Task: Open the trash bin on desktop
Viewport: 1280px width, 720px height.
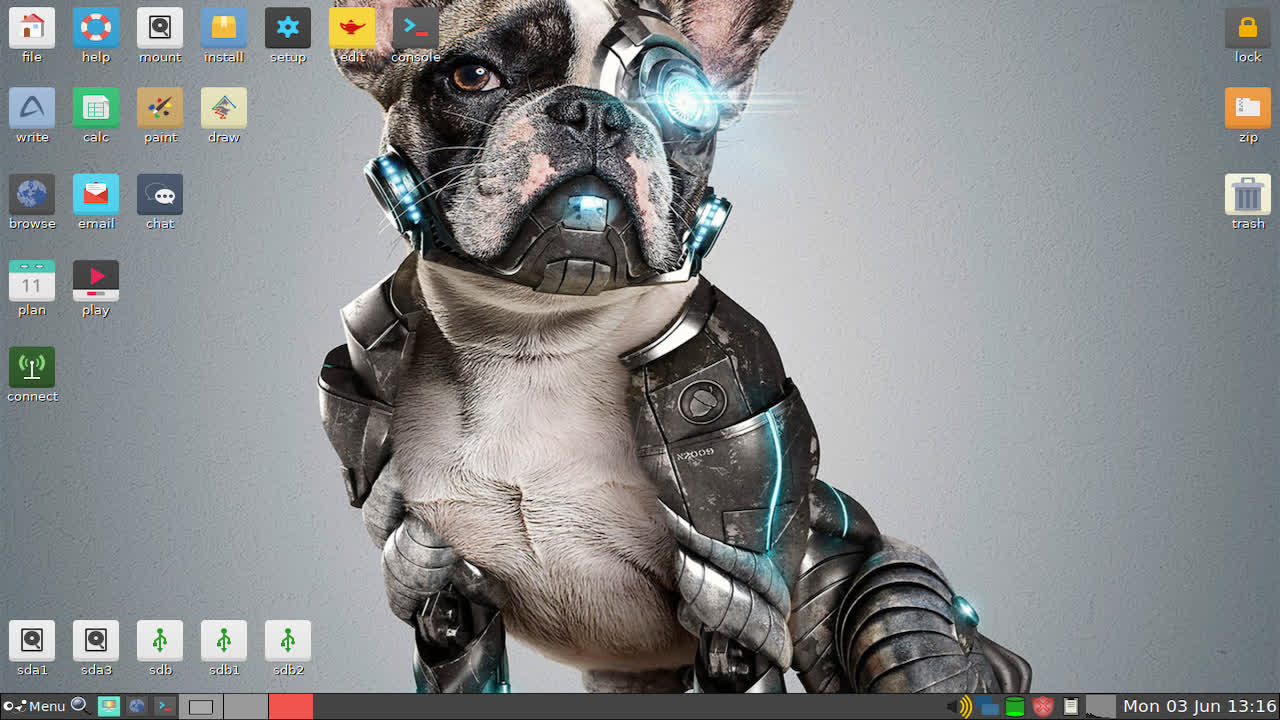Action: tap(1248, 195)
